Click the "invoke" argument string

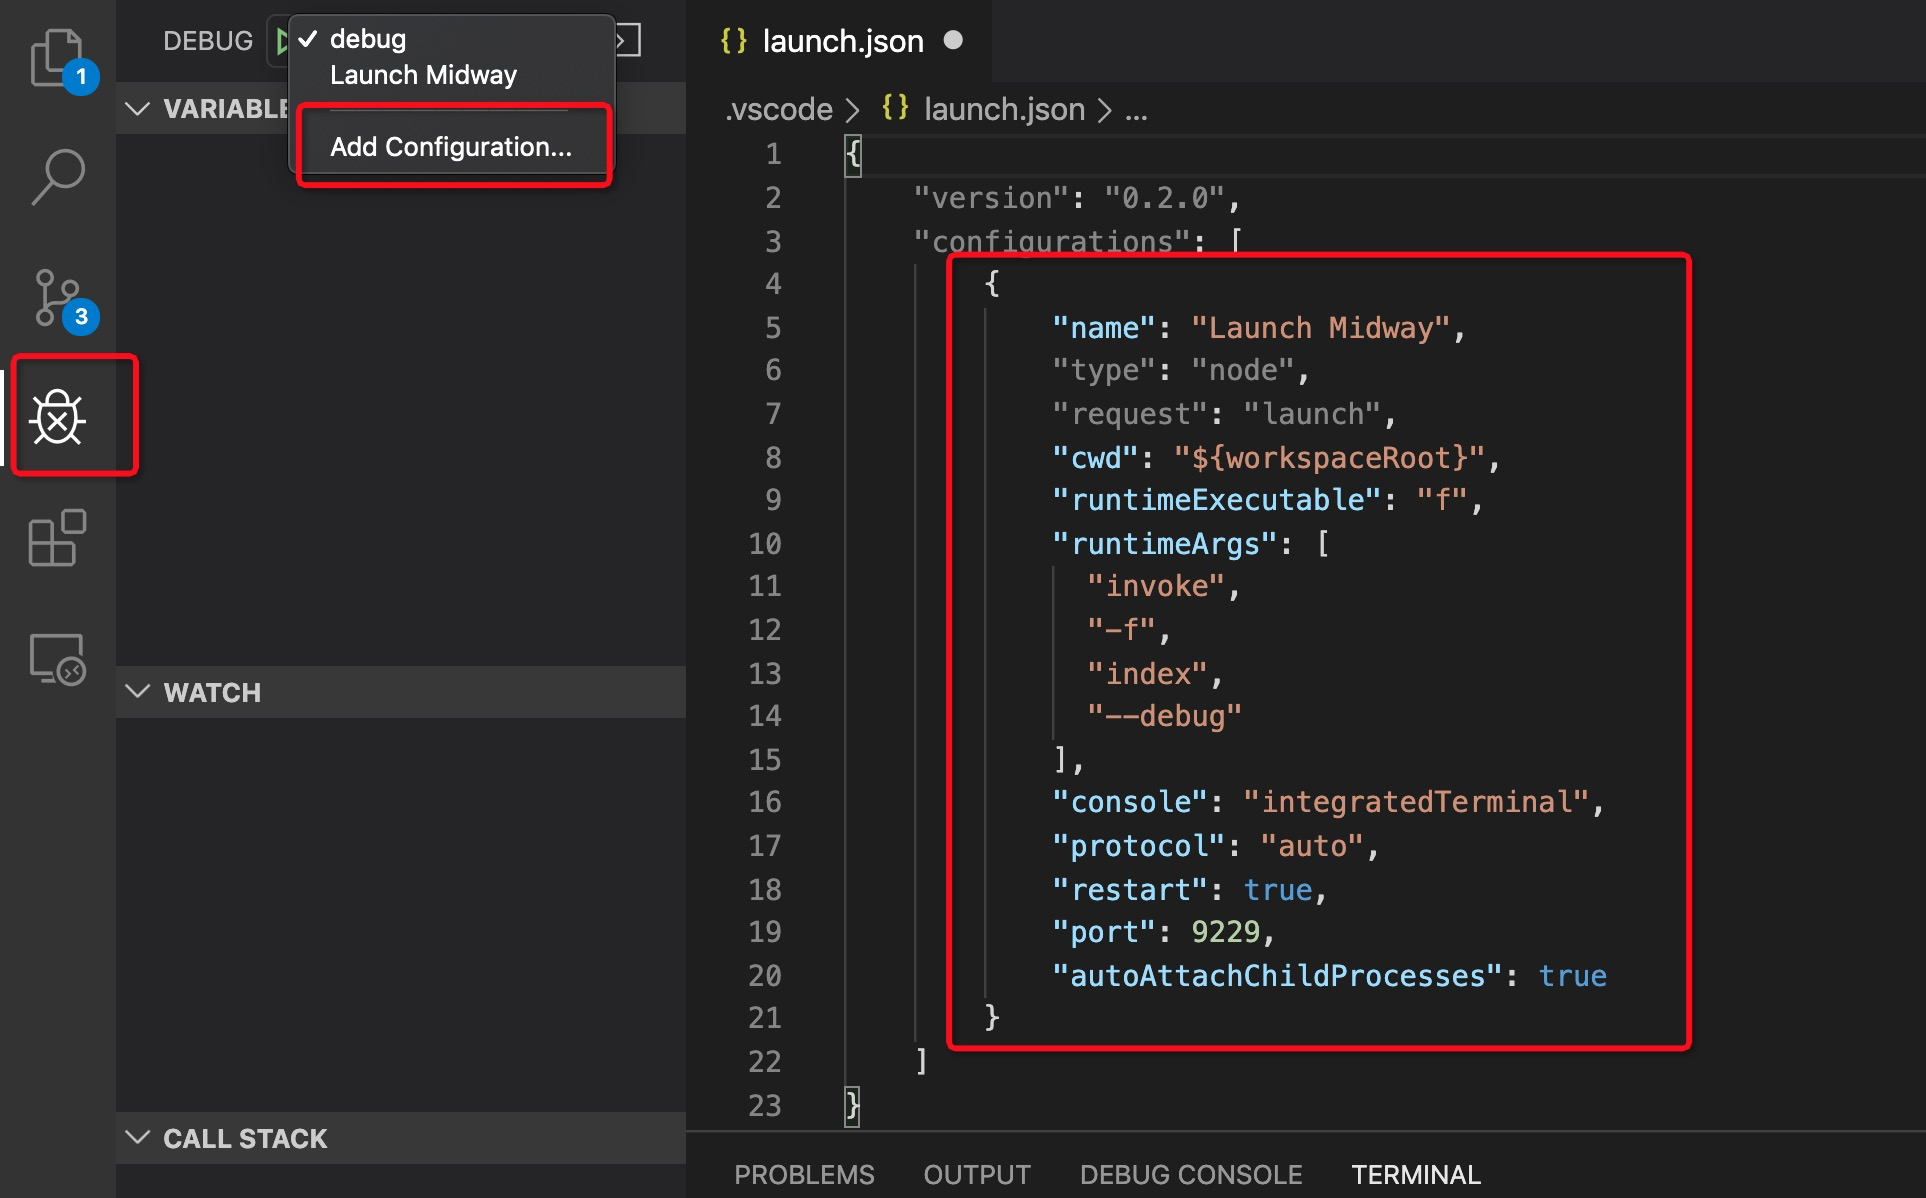[1155, 586]
